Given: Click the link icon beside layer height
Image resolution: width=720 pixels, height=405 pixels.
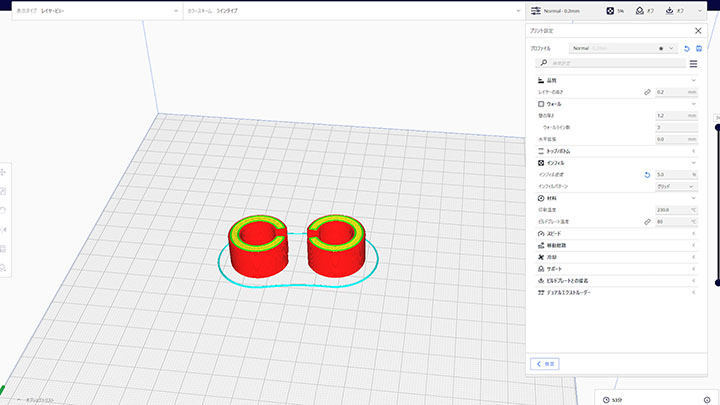Looking at the screenshot, I should [x=647, y=92].
